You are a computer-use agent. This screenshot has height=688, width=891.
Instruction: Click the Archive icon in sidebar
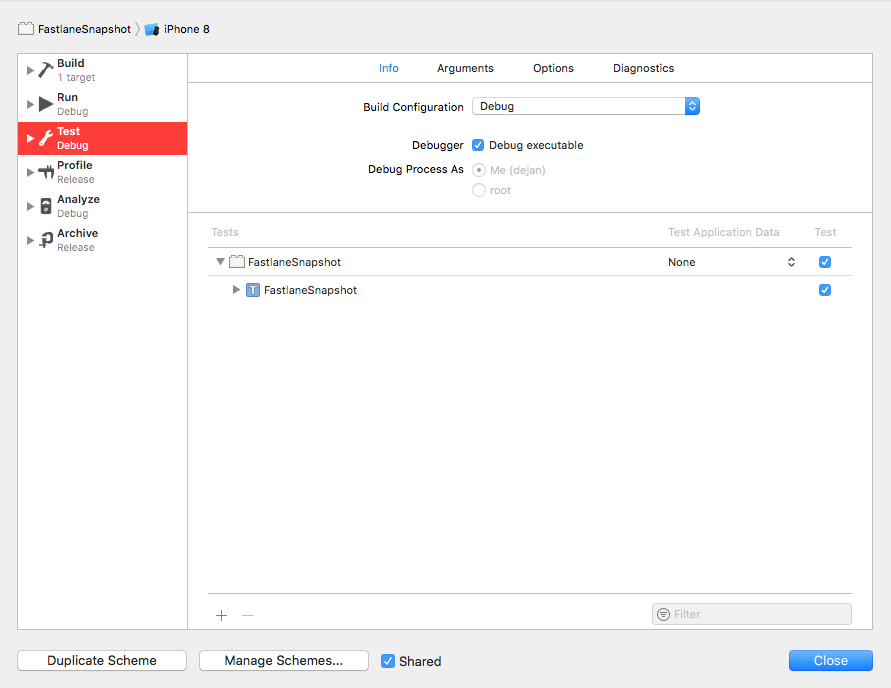point(46,240)
